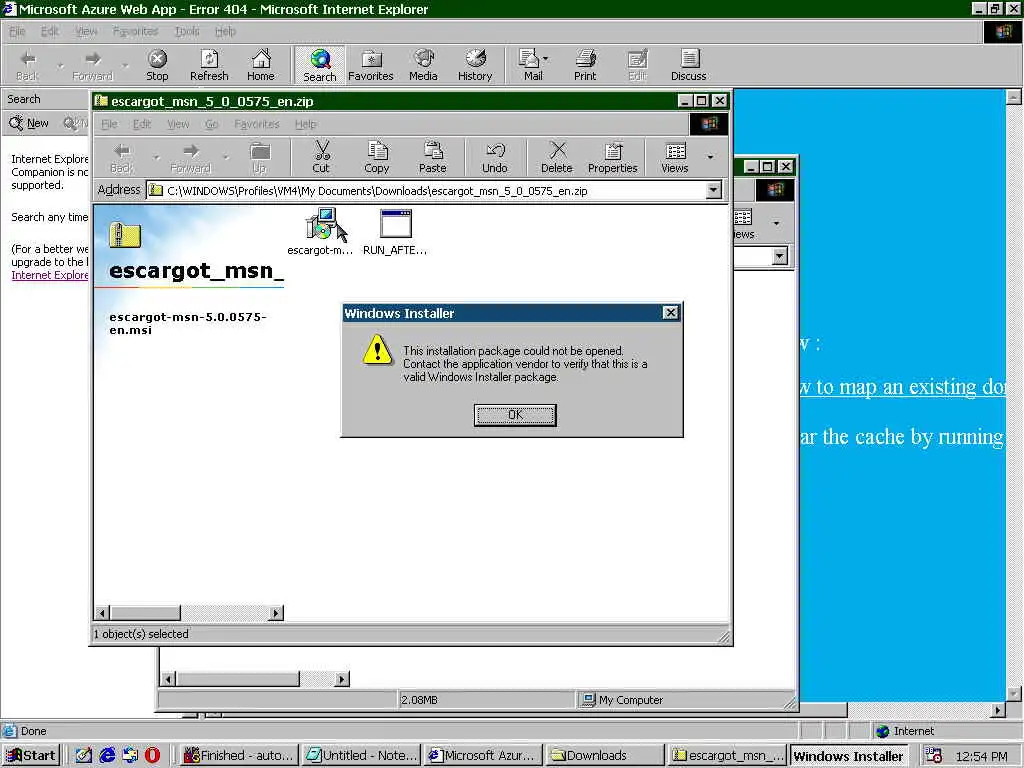Screen dimensions: 1024x768
Task: Launch Opera from the quick launch bar
Action: click(x=152, y=756)
